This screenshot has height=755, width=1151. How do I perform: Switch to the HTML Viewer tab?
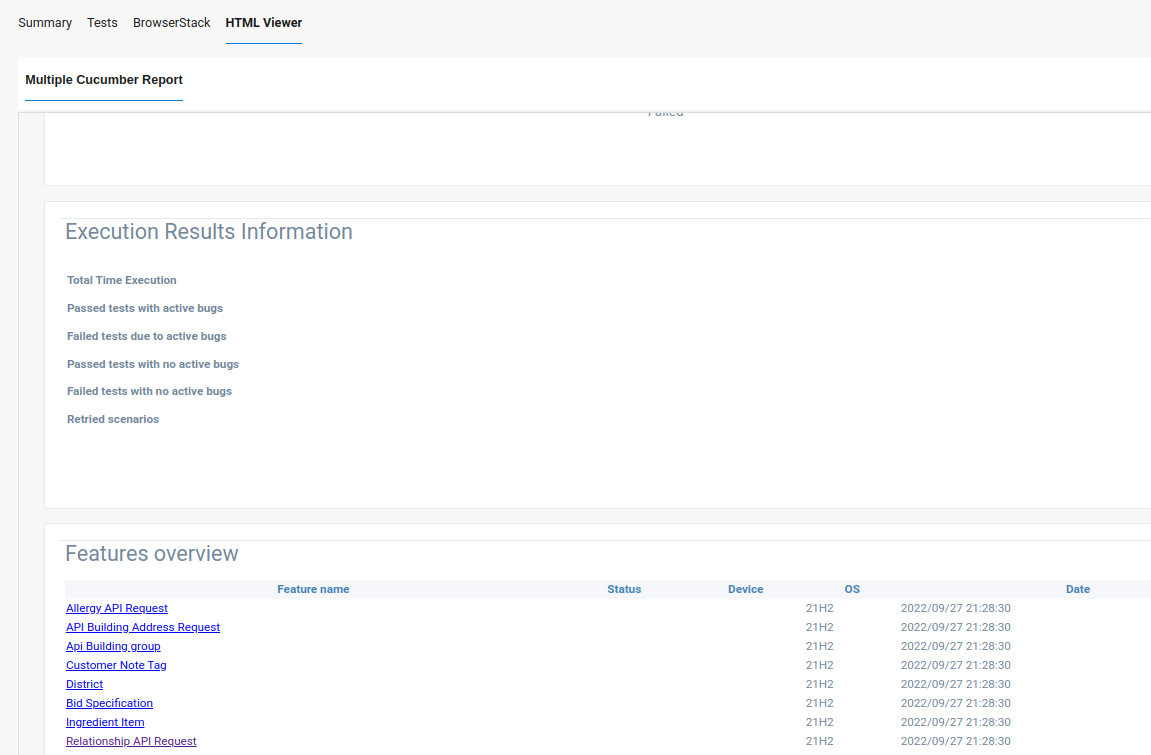pyautogui.click(x=263, y=22)
